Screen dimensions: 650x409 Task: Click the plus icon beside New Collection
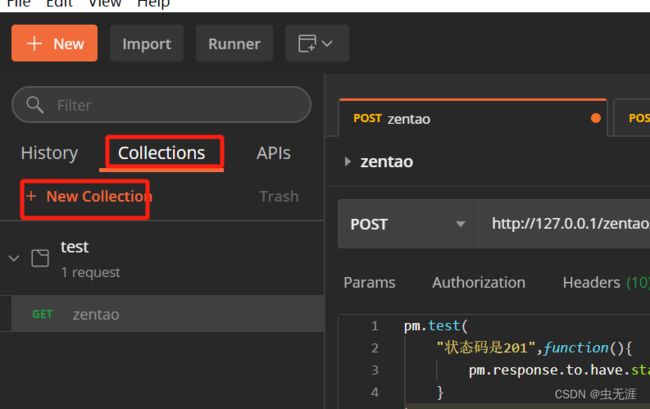(31, 196)
